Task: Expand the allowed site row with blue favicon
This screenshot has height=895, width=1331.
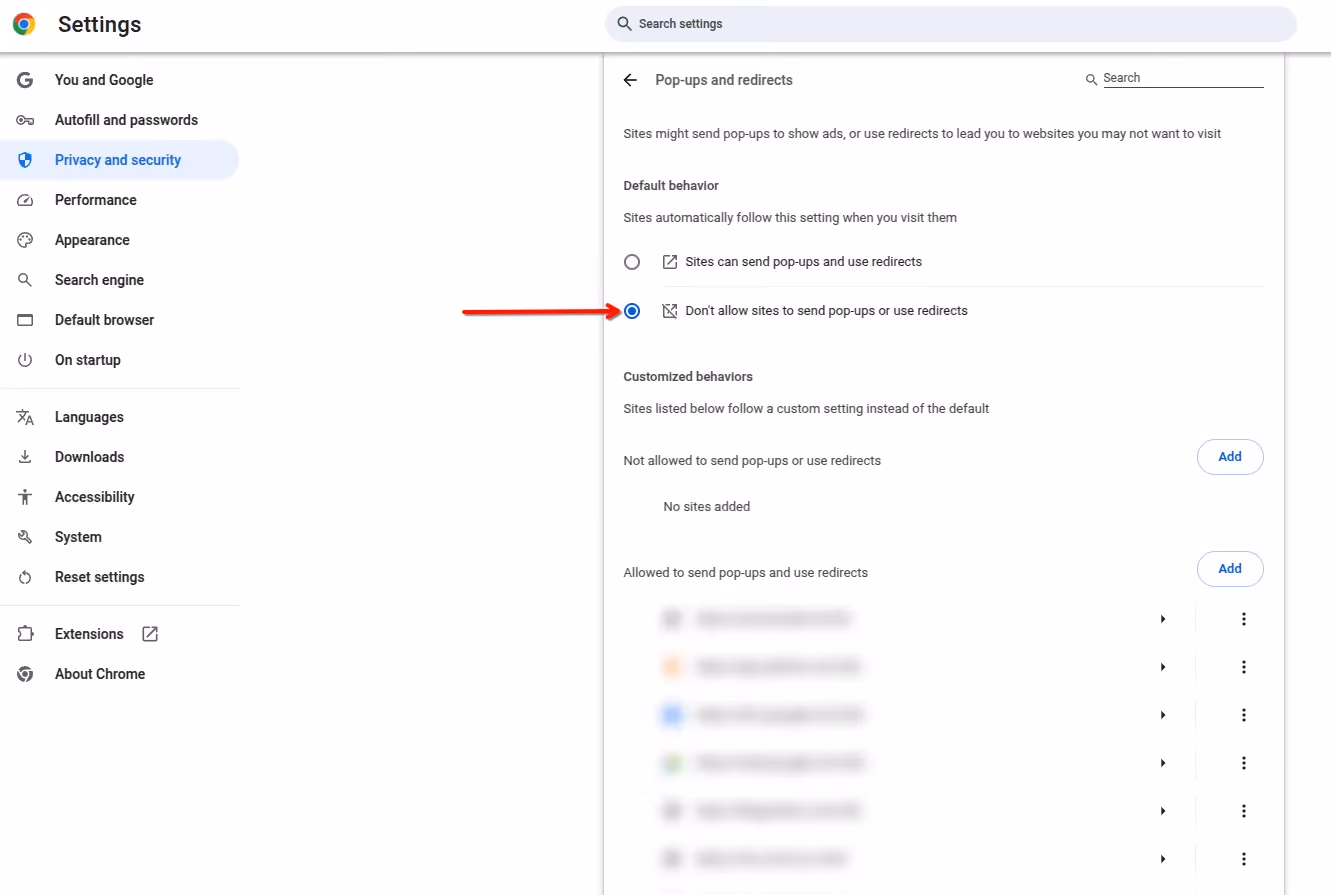Action: 1163,715
